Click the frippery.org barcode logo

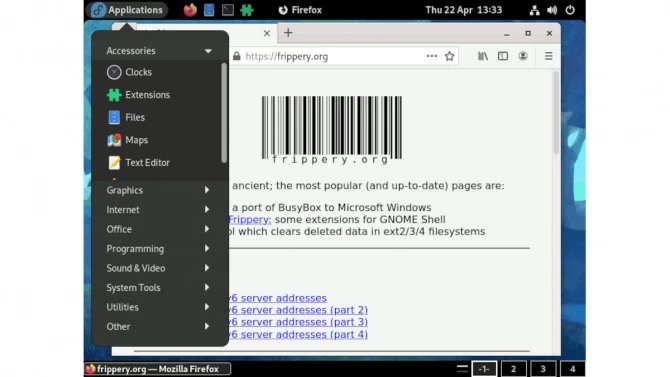click(332, 130)
